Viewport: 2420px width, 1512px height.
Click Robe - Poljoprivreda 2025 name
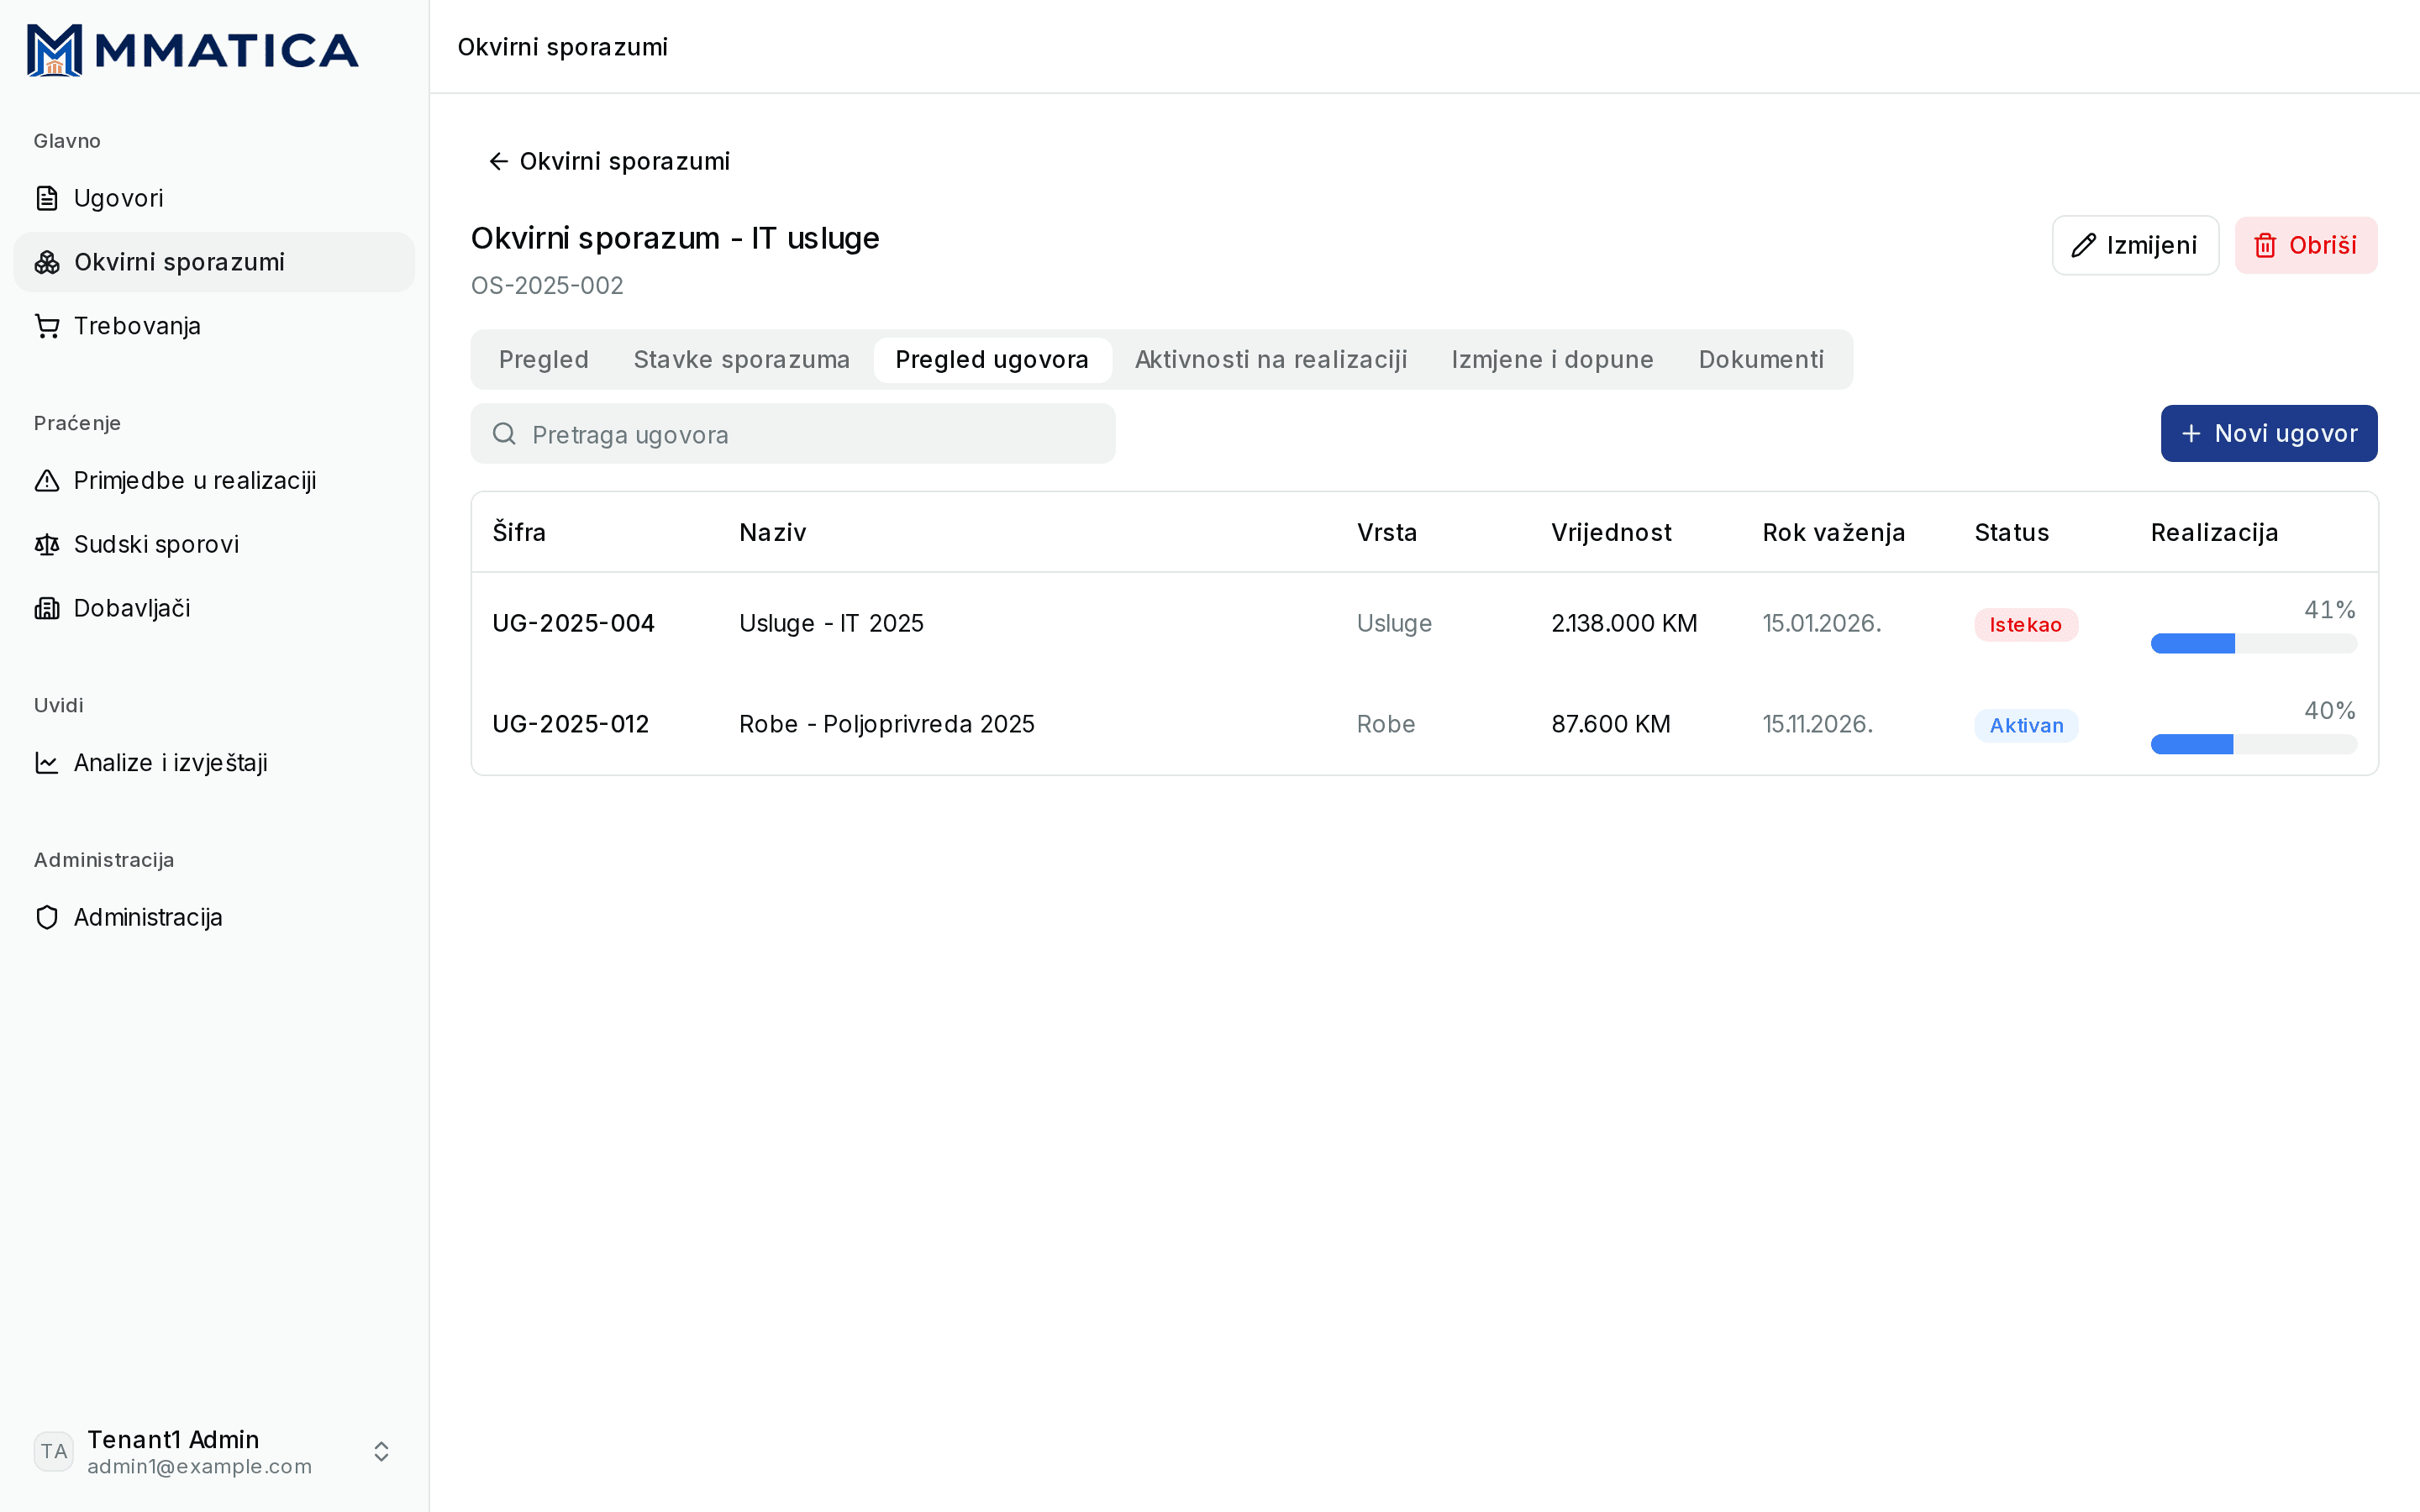click(887, 724)
